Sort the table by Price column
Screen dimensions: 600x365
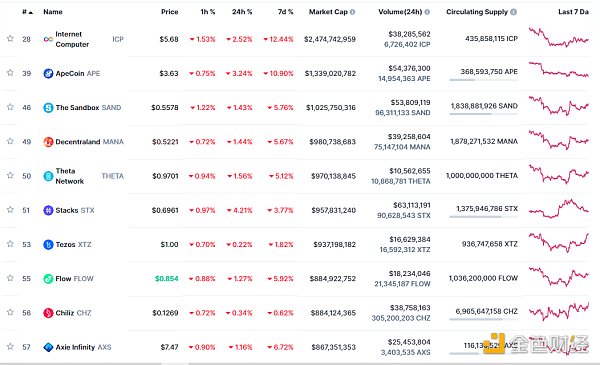pyautogui.click(x=170, y=12)
